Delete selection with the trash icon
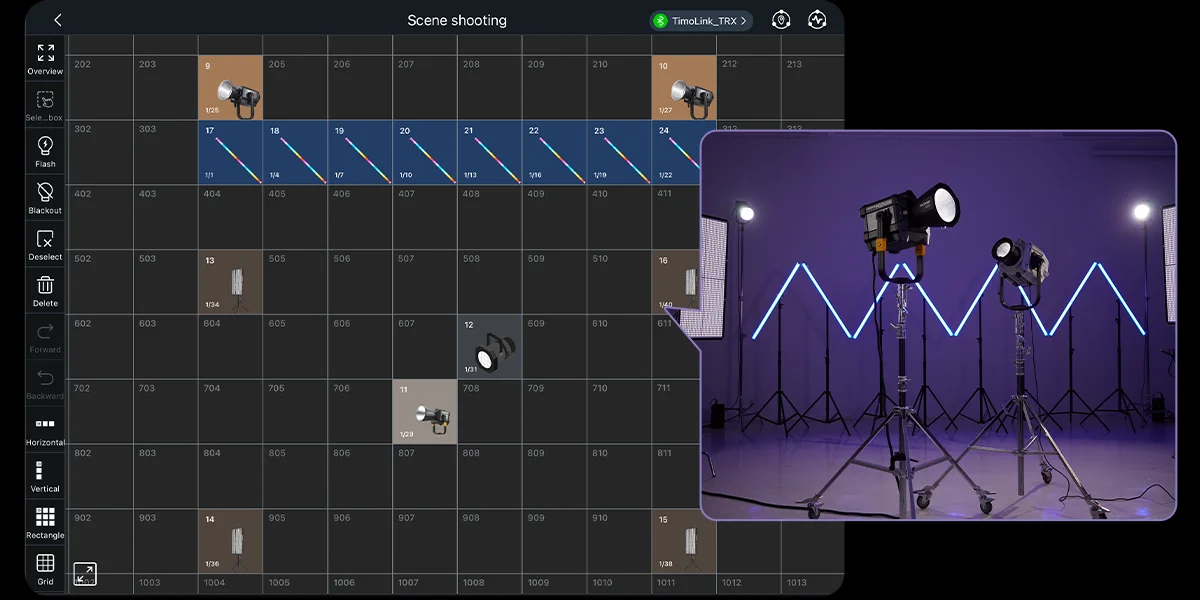 coord(45,290)
